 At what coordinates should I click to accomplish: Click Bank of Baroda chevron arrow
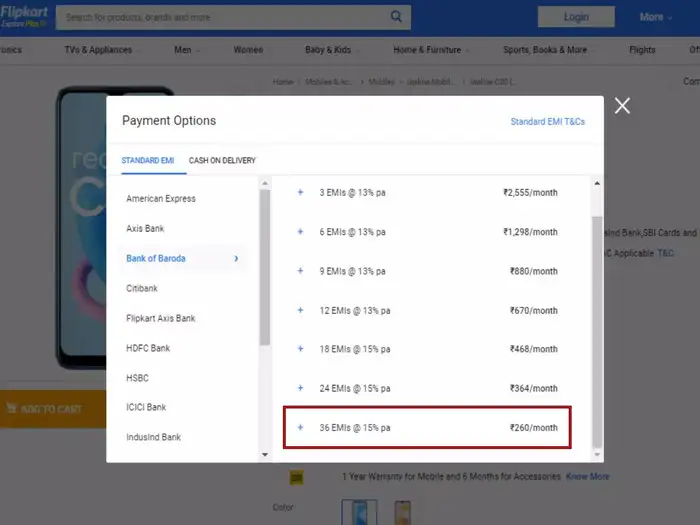click(236, 258)
